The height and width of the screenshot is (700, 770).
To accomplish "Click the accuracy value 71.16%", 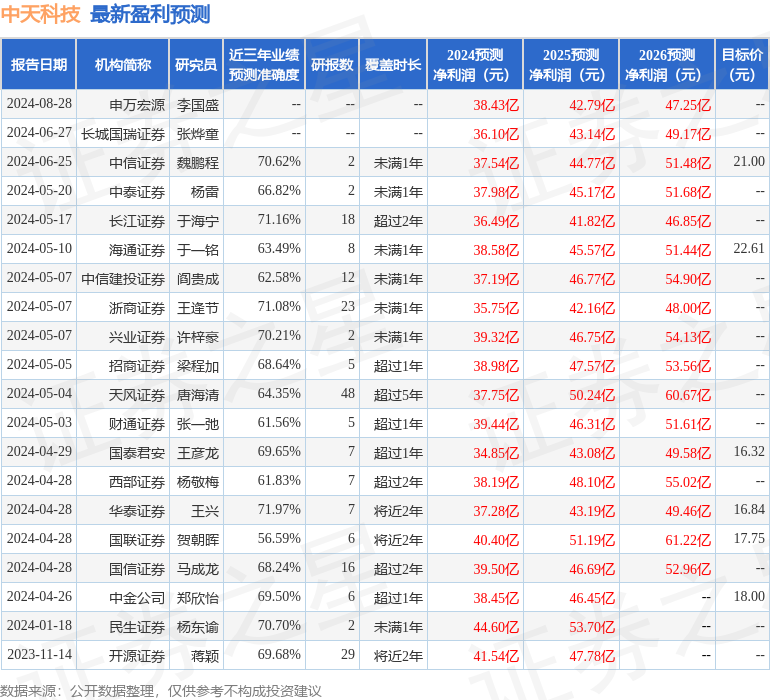I will (x=279, y=220).
